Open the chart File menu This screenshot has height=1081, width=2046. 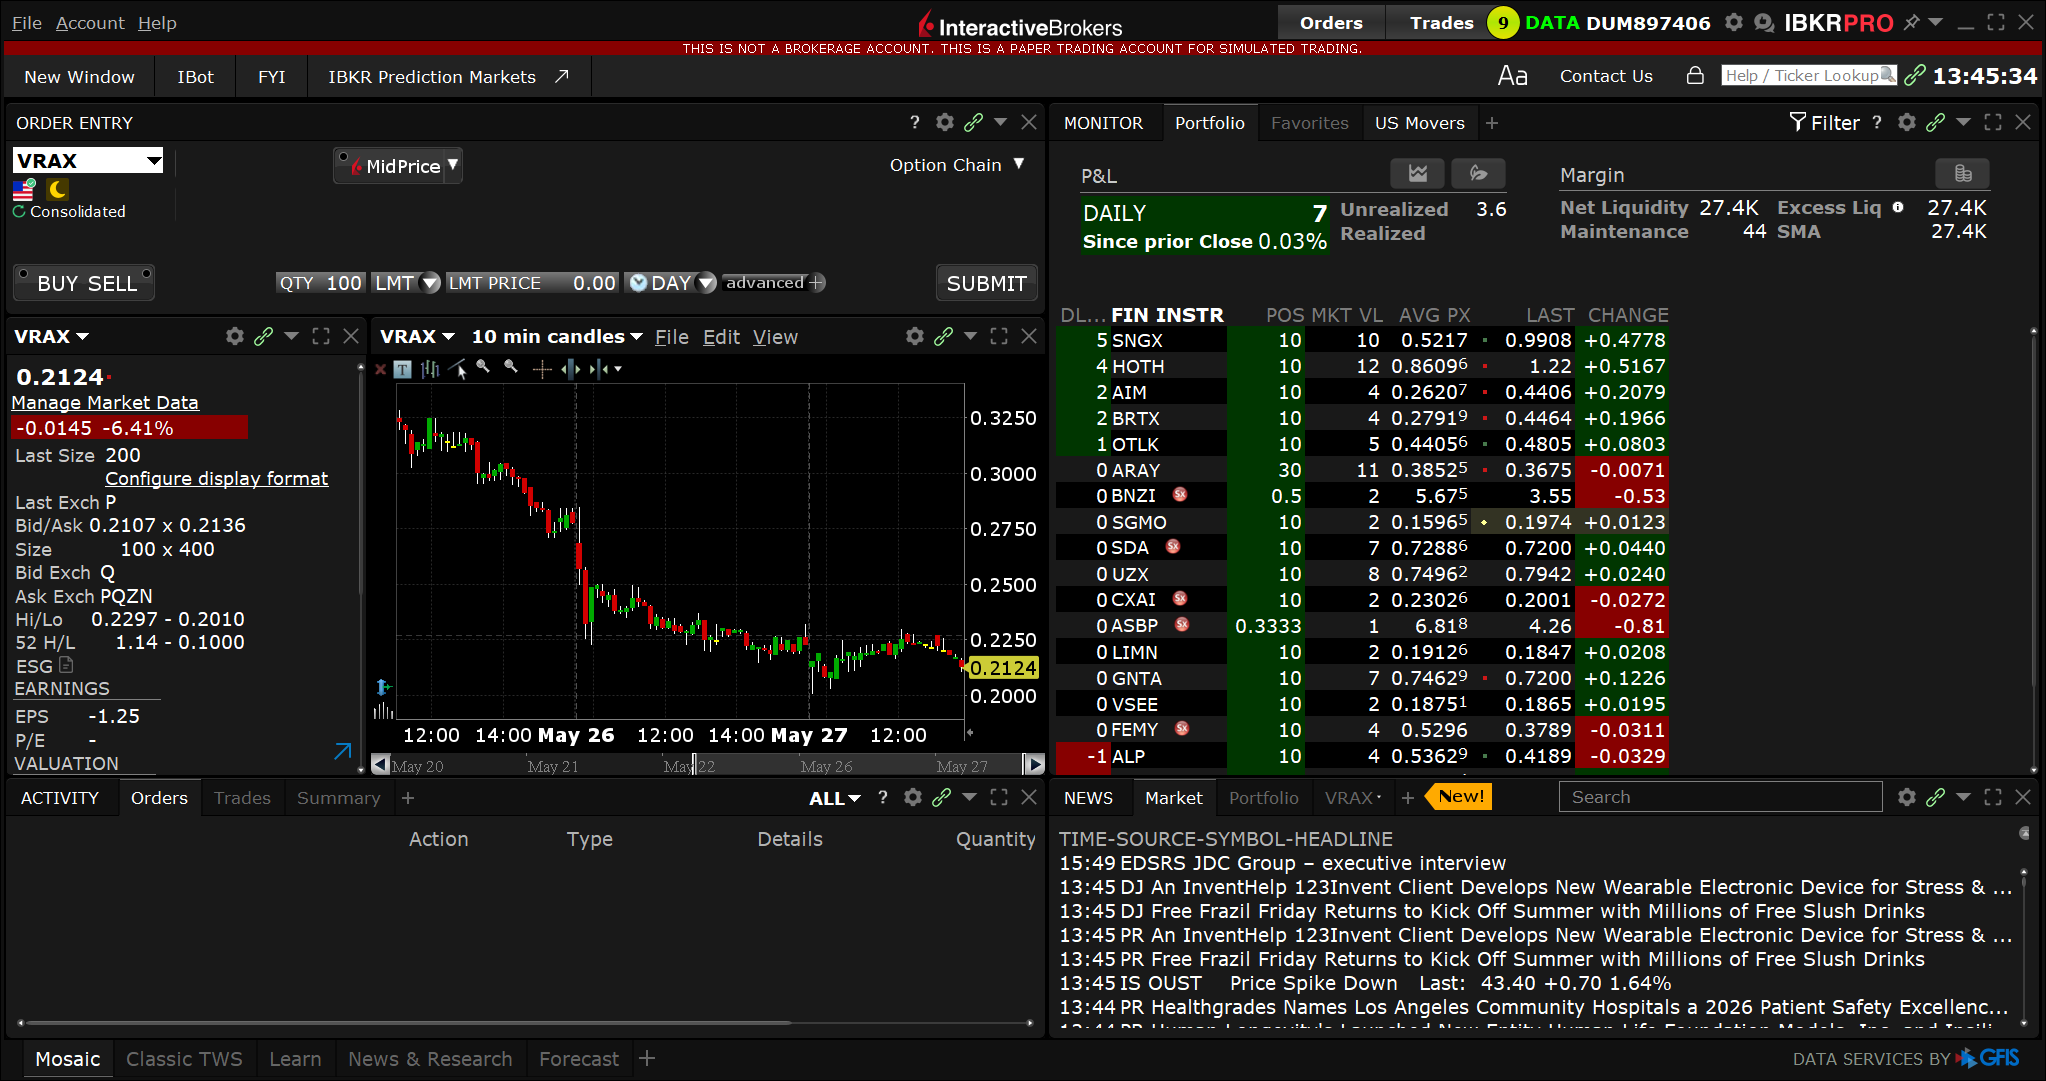click(x=671, y=337)
